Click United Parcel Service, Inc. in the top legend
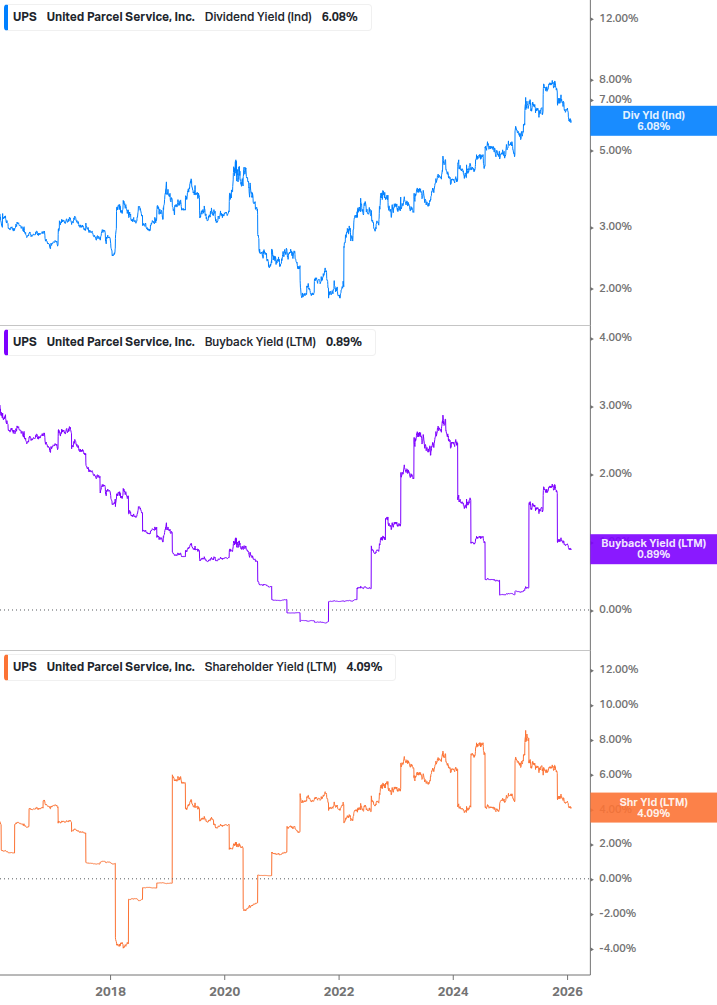717x1005 pixels. point(121,17)
